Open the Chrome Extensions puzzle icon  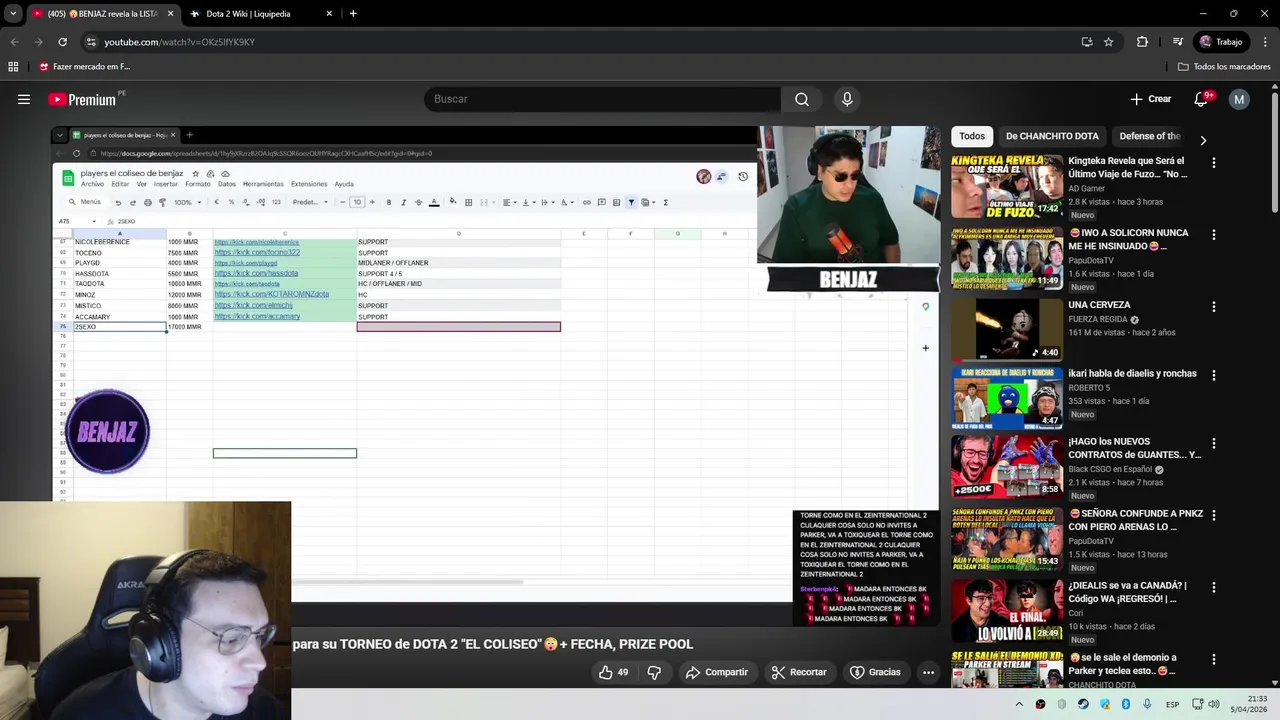pyautogui.click(x=1142, y=42)
